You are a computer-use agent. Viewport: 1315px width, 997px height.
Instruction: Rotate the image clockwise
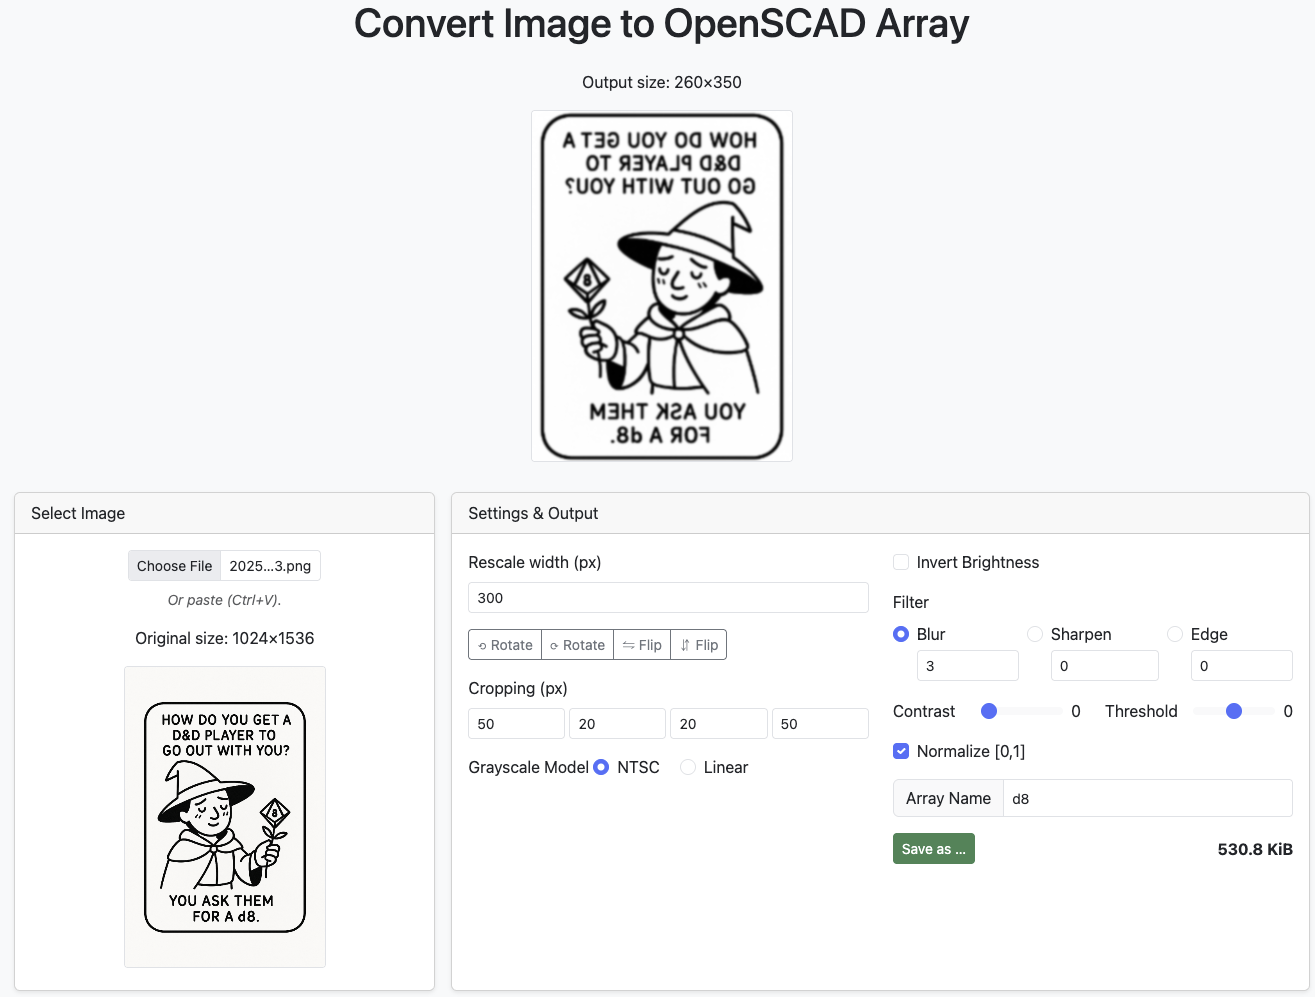[577, 645]
